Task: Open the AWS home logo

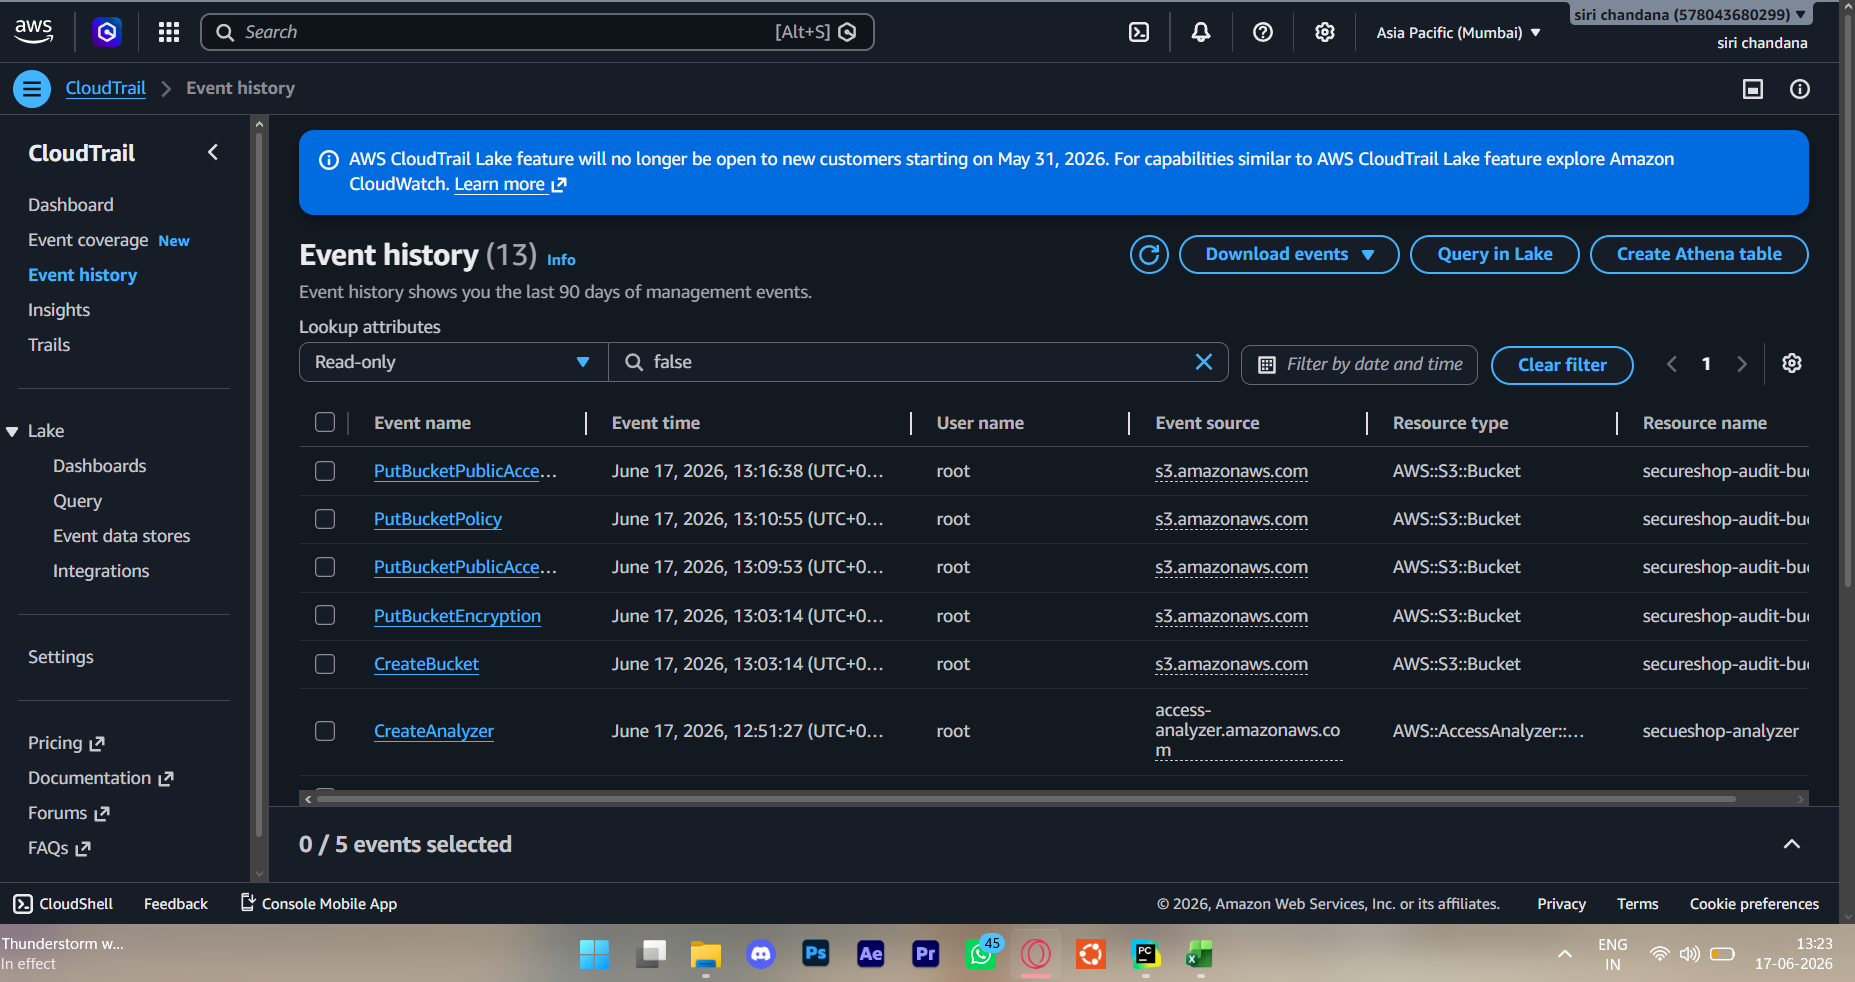Action: [34, 31]
